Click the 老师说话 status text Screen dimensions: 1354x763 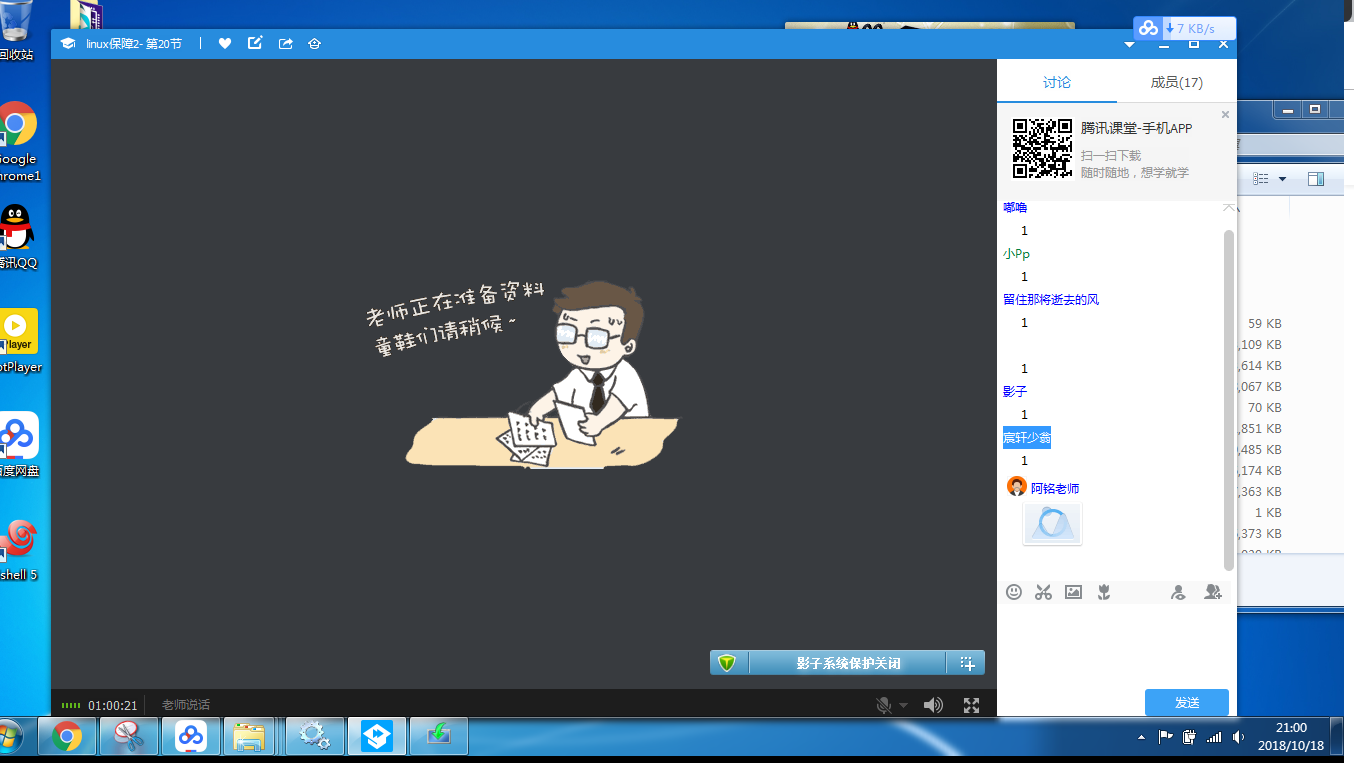tap(186, 705)
